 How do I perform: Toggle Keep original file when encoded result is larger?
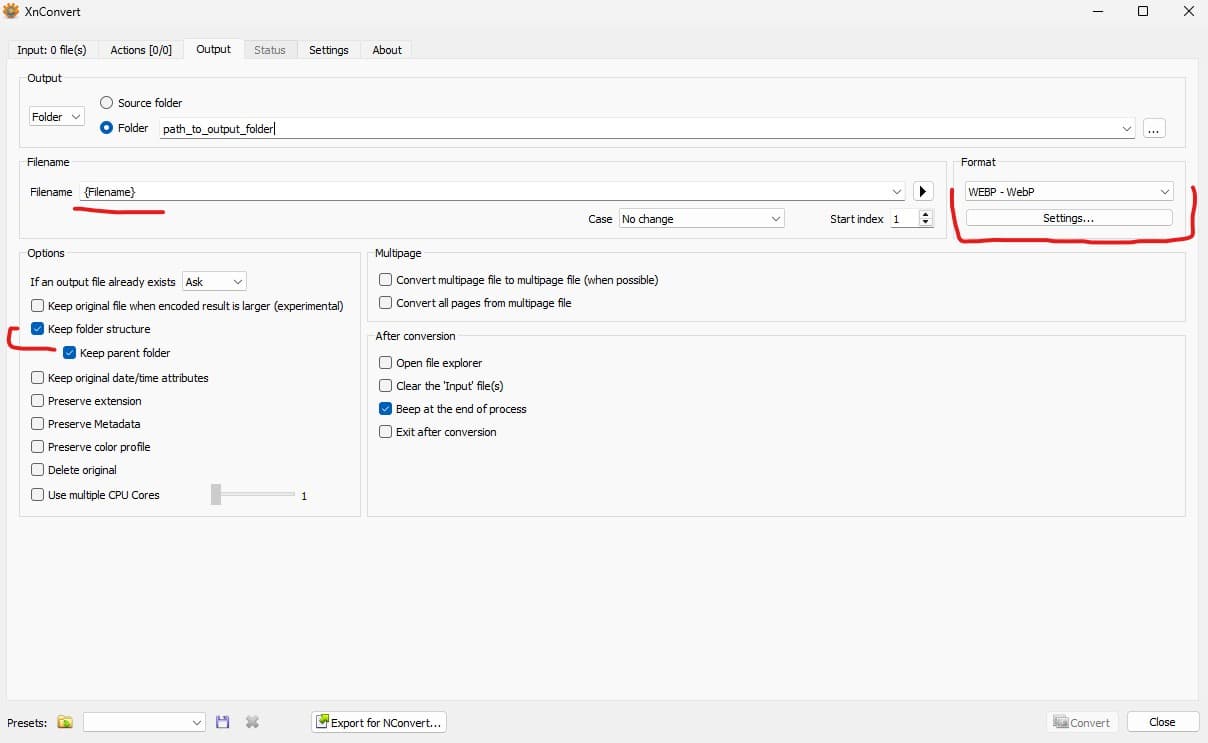38,306
